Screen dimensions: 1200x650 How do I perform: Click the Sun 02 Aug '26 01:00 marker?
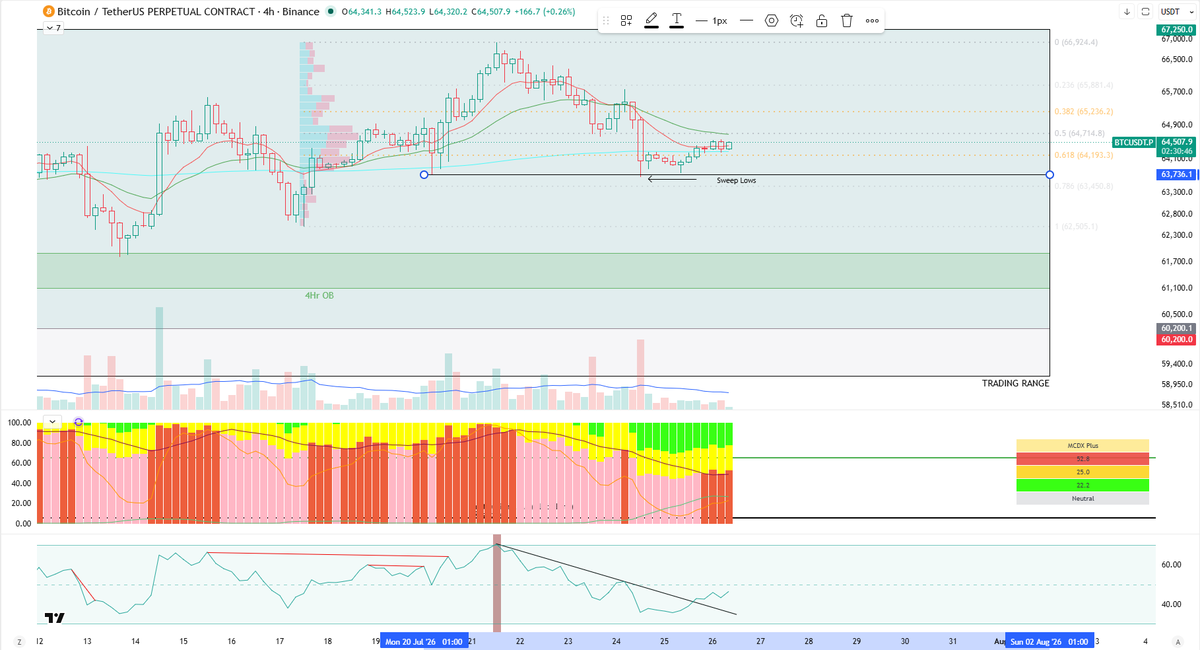click(x=1050, y=640)
